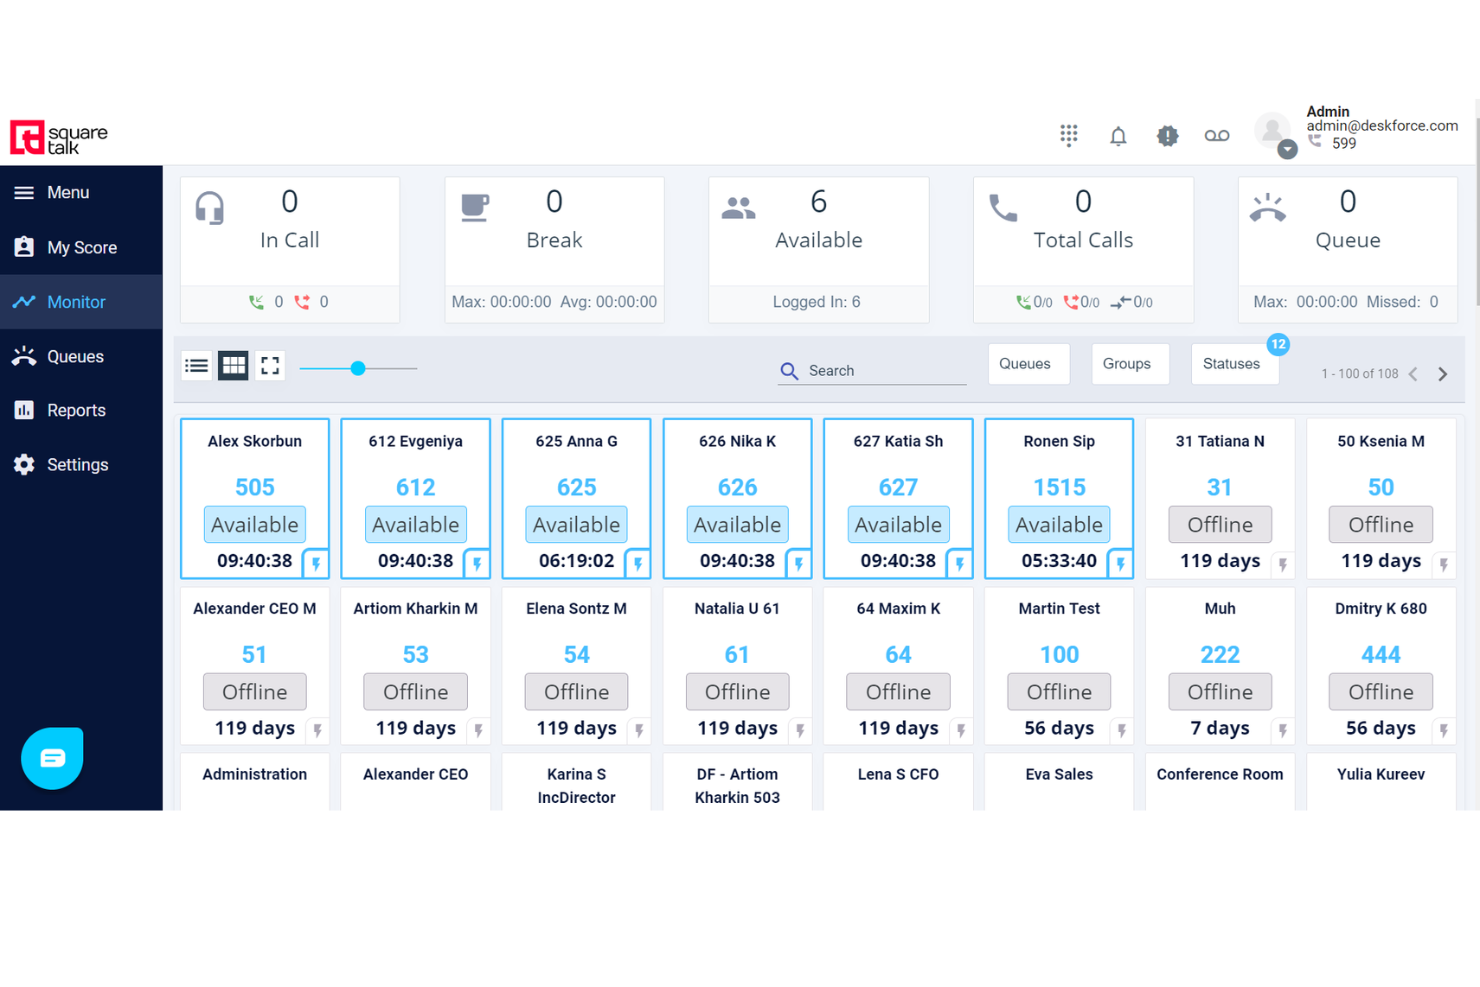Select the Monitor section in the sidebar

[x=77, y=302]
